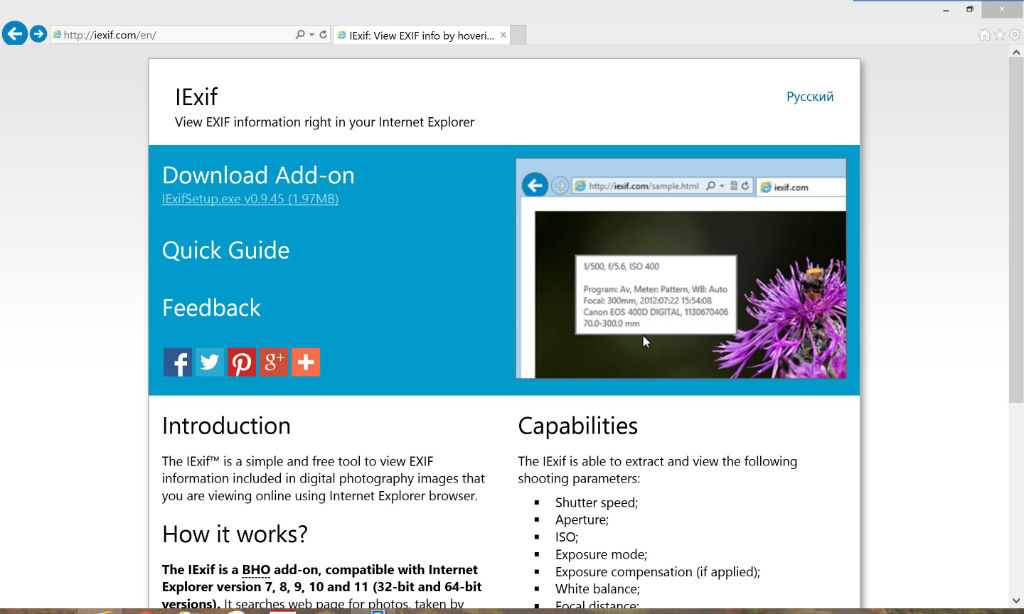Screen dimensions: 1024x614
Task: Select the IExif: View EXIF info tab
Action: 421,35
